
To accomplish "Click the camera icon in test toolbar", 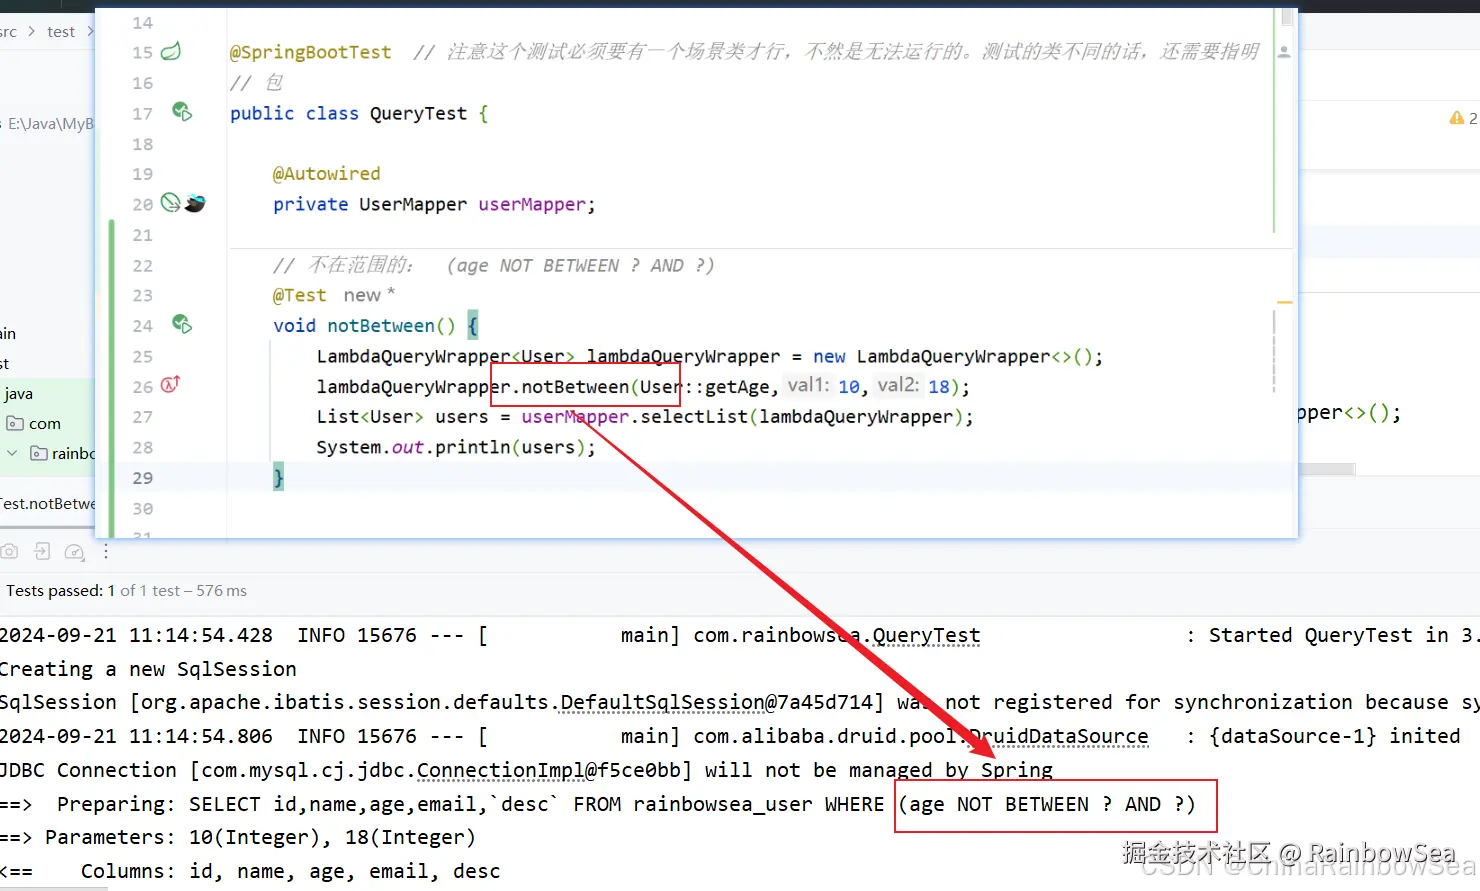I will [x=9, y=551].
